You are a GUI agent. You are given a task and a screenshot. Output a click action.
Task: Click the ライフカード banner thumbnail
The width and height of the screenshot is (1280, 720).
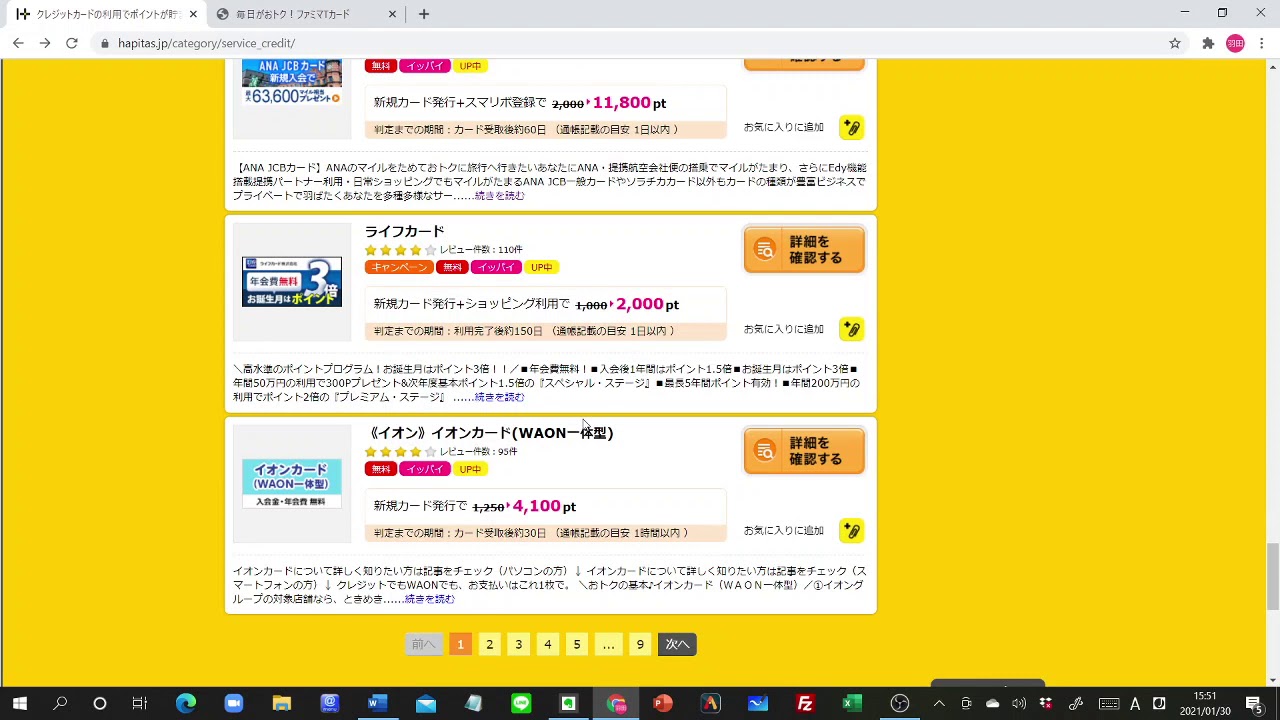[292, 282]
